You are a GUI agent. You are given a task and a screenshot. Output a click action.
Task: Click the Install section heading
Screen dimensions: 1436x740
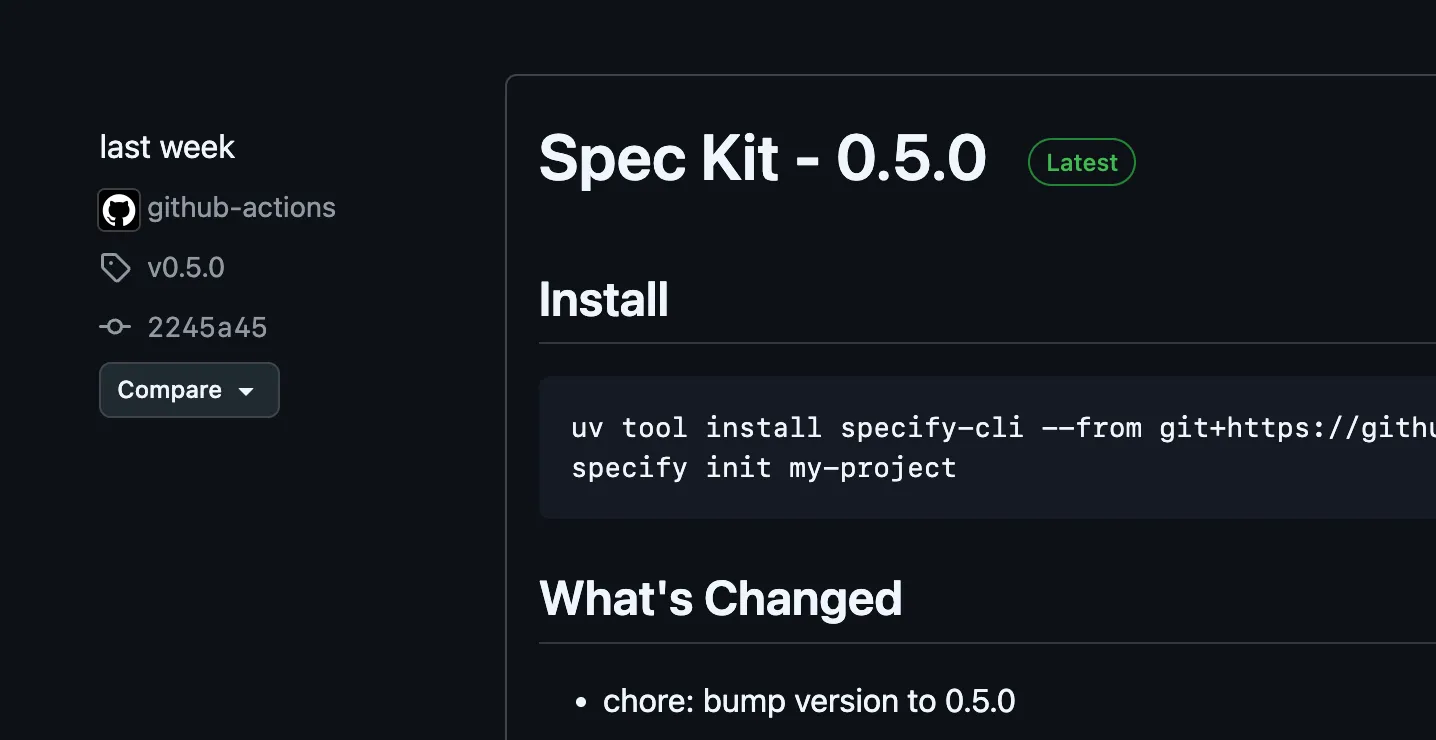coord(603,298)
